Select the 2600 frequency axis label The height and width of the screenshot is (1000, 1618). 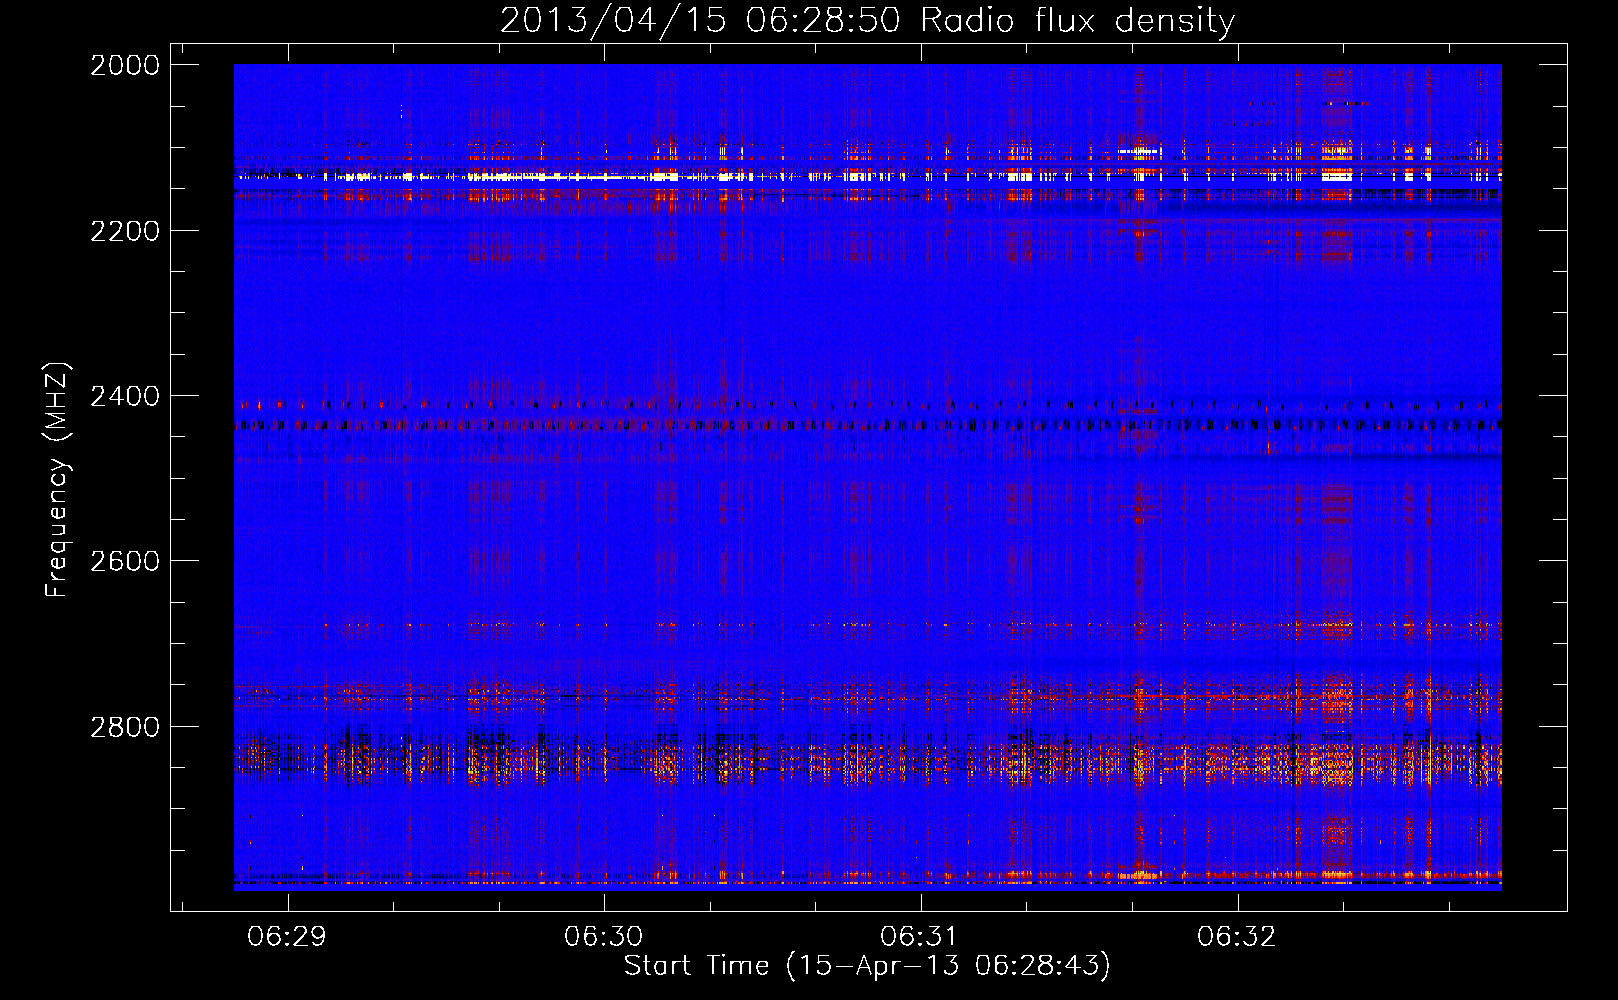tap(125, 561)
